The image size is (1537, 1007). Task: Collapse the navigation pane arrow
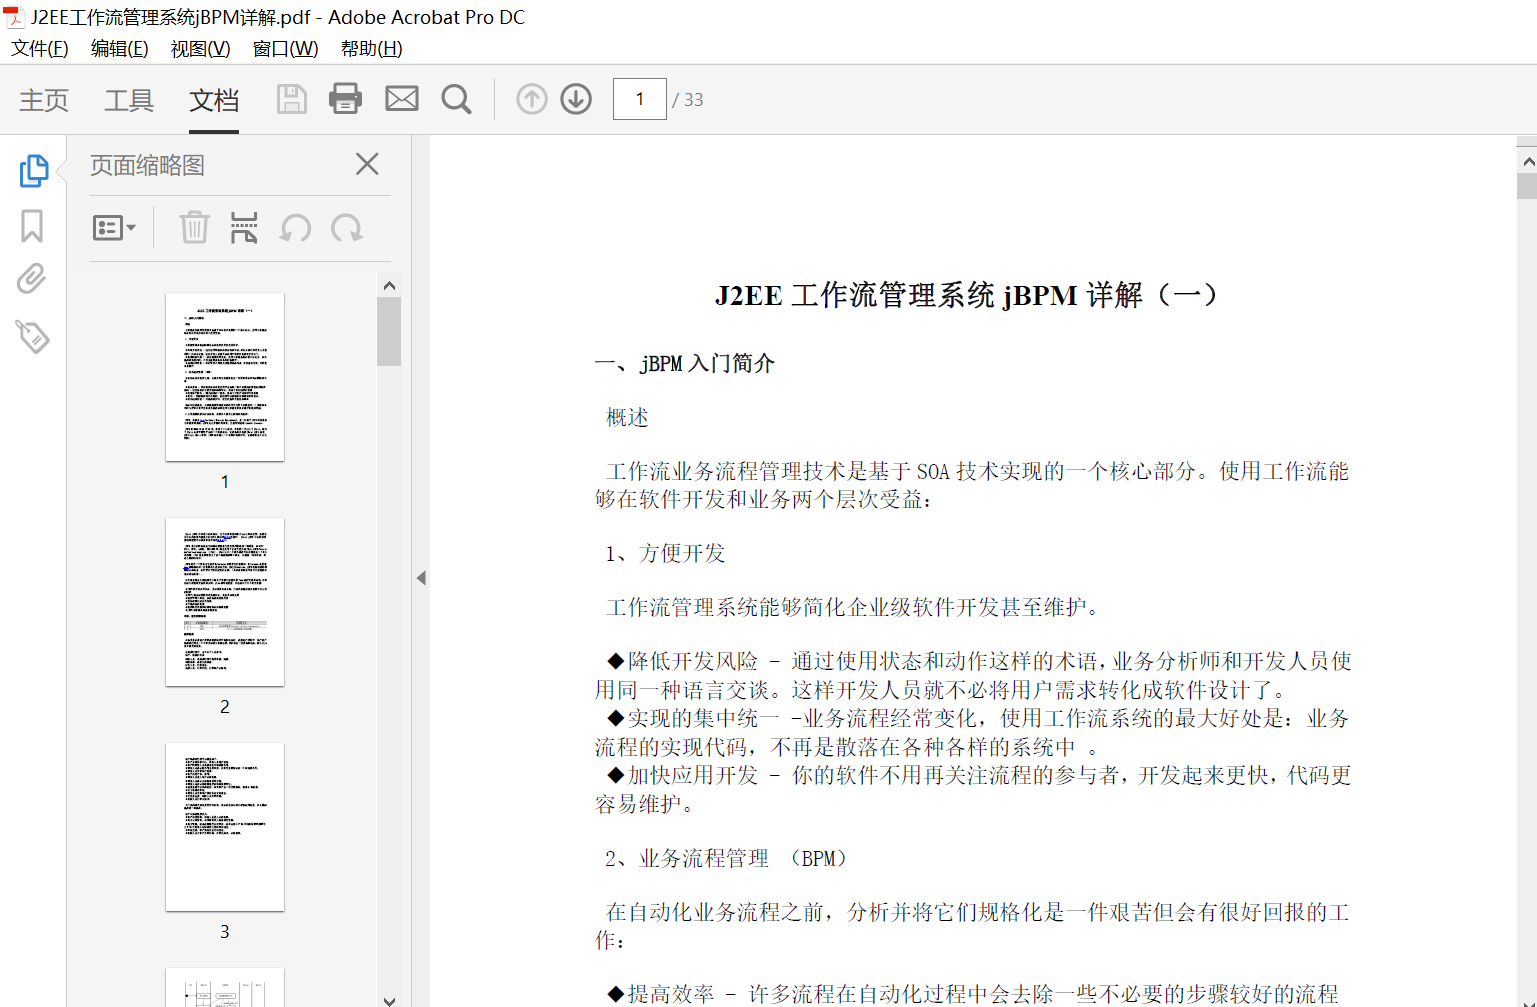point(421,578)
